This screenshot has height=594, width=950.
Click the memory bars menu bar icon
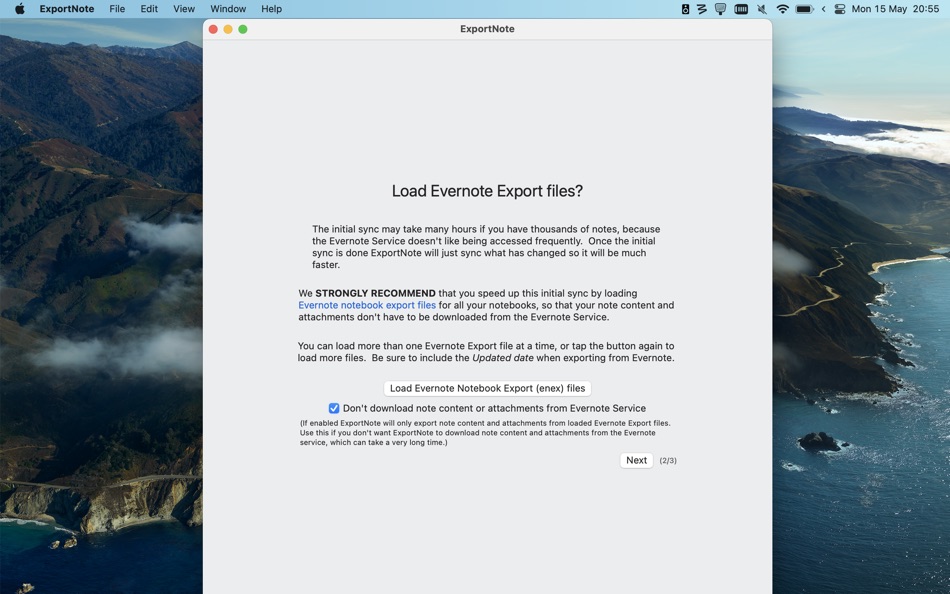740,9
